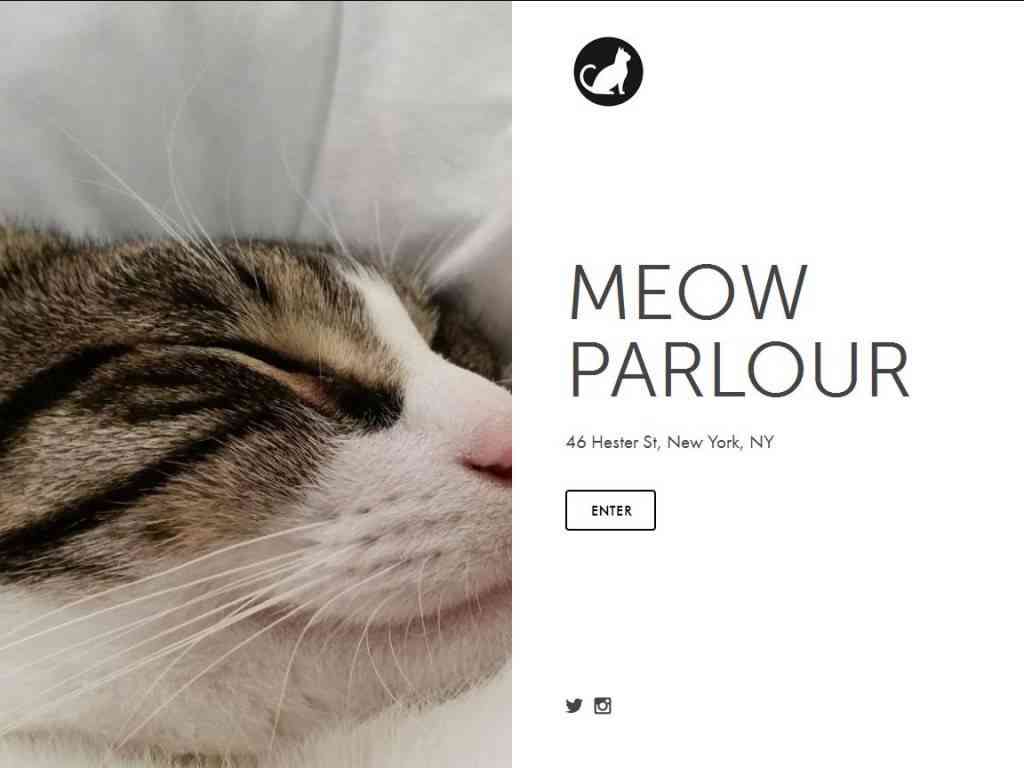This screenshot has height=768, width=1024.
Task: Click the ENTER label text inside button
Action: click(611, 511)
